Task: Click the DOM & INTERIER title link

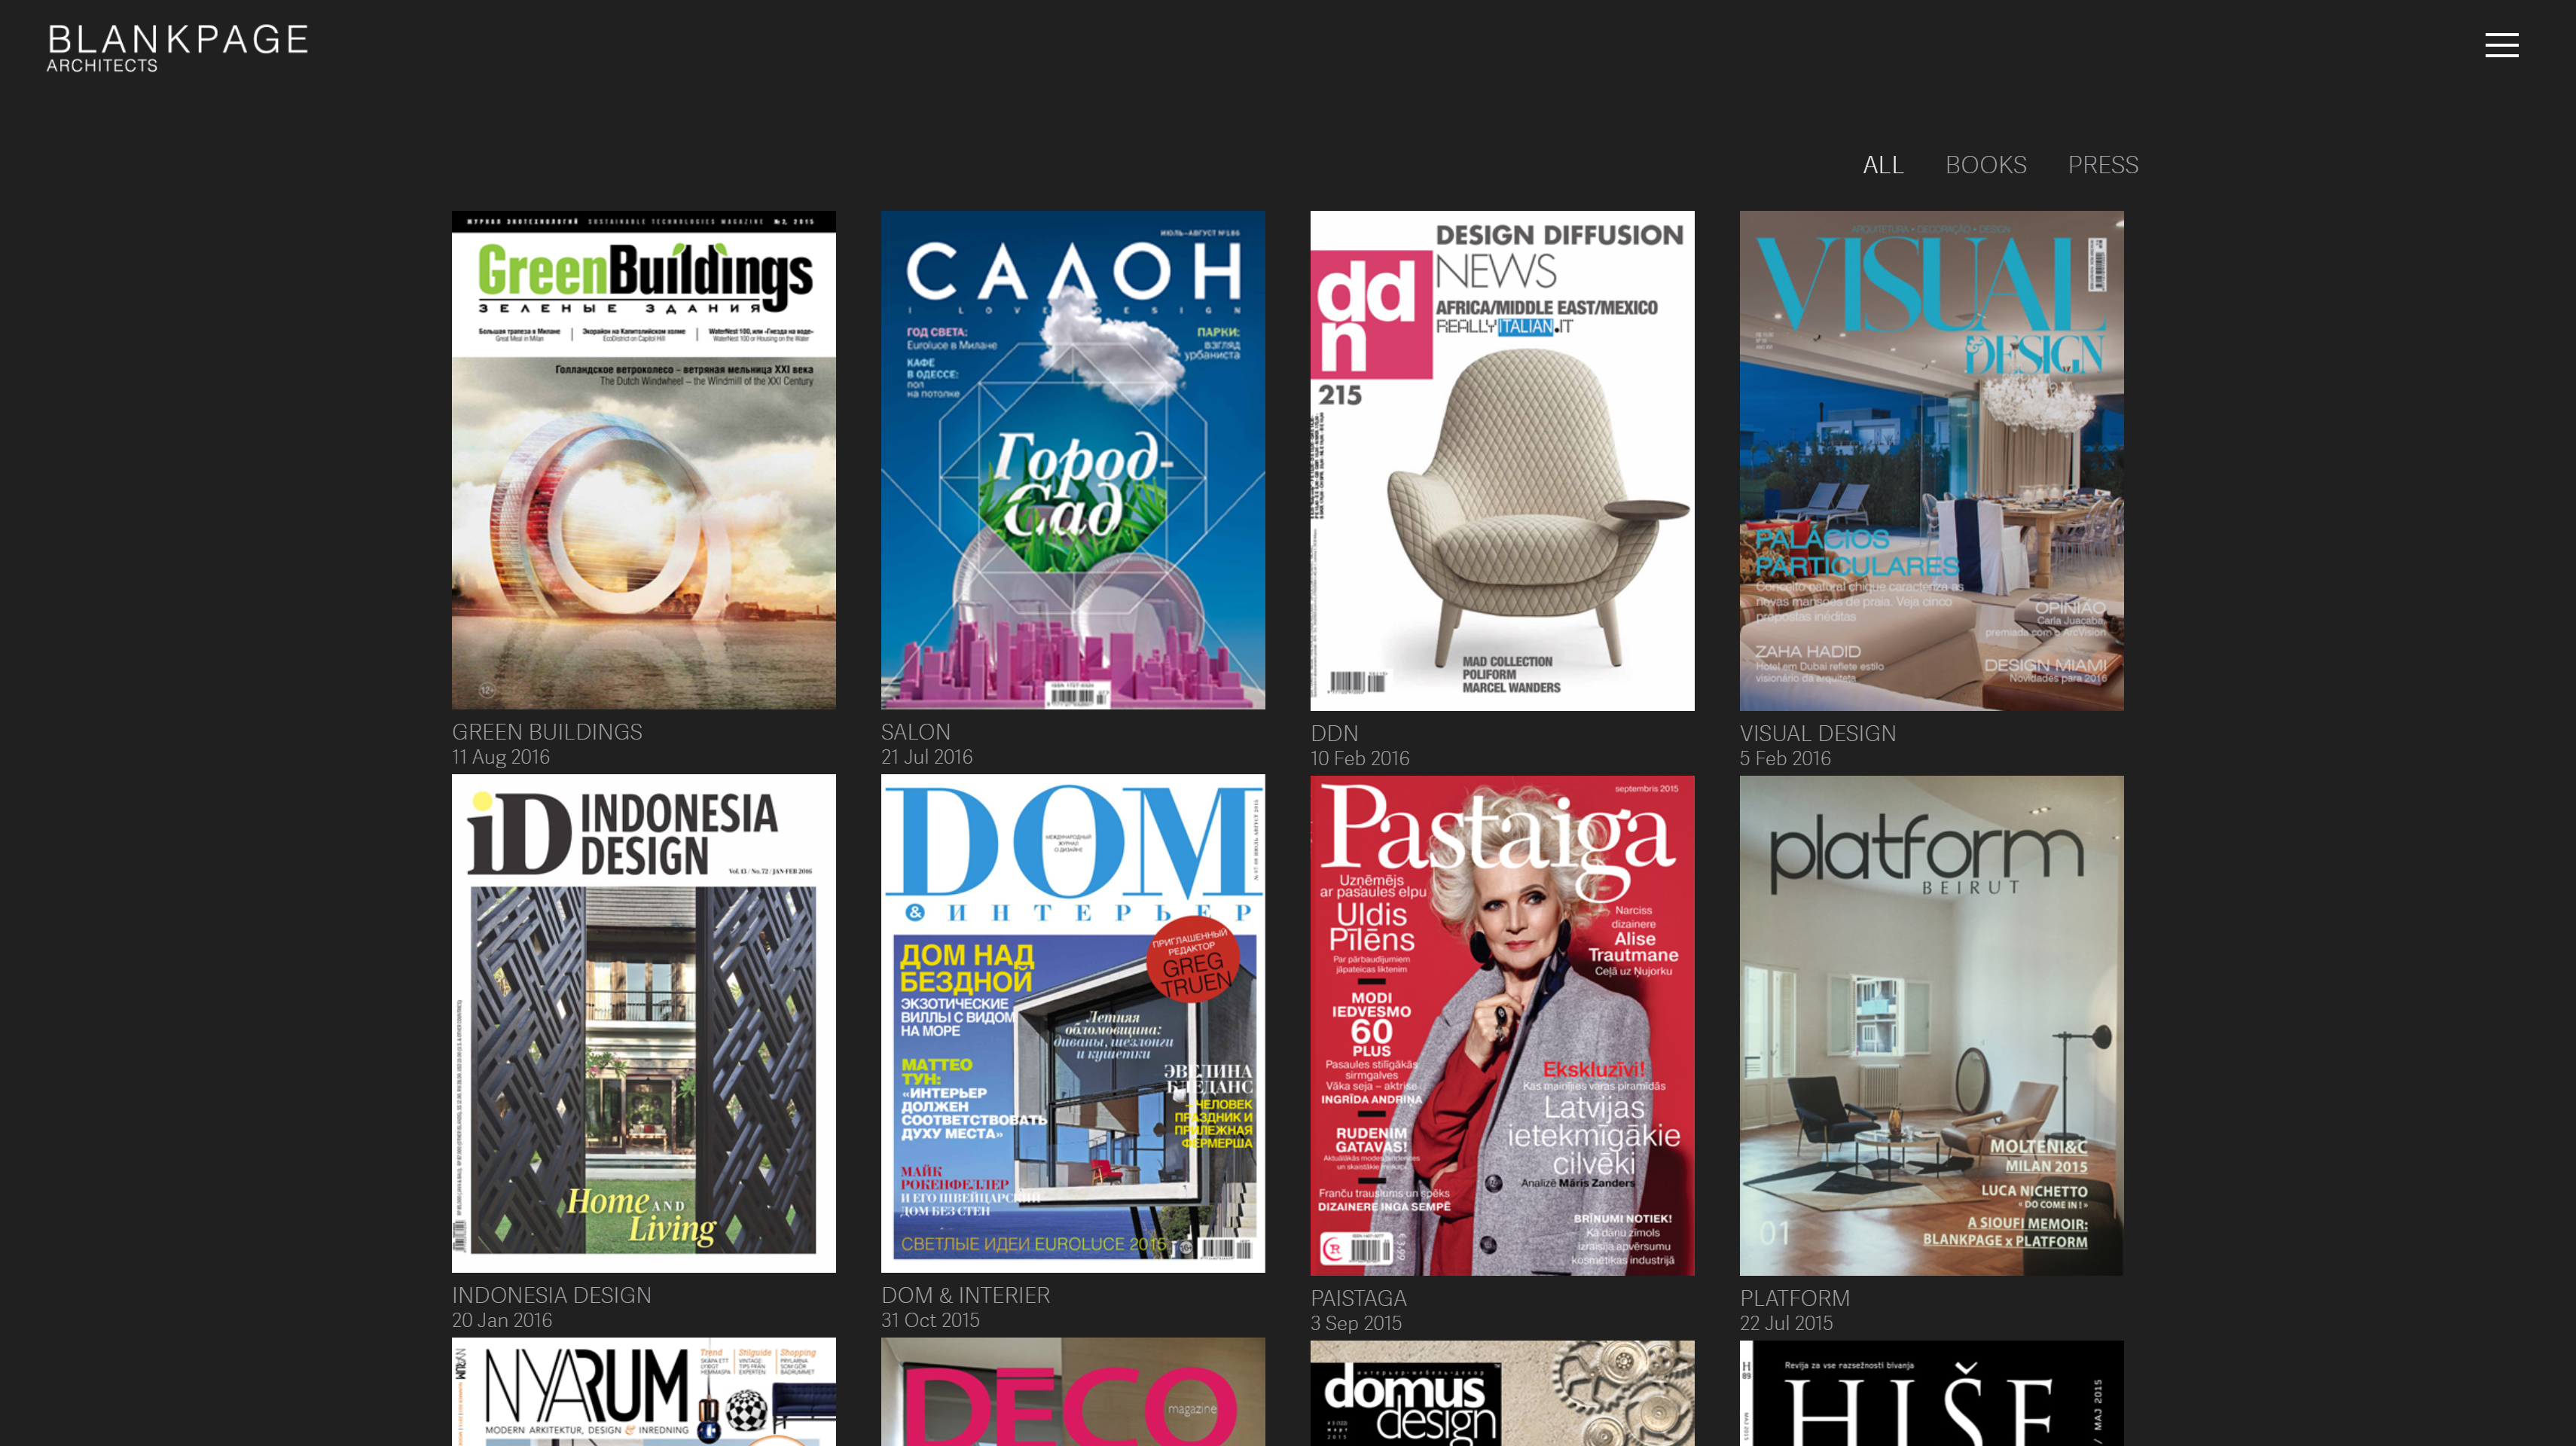Action: point(965,1295)
